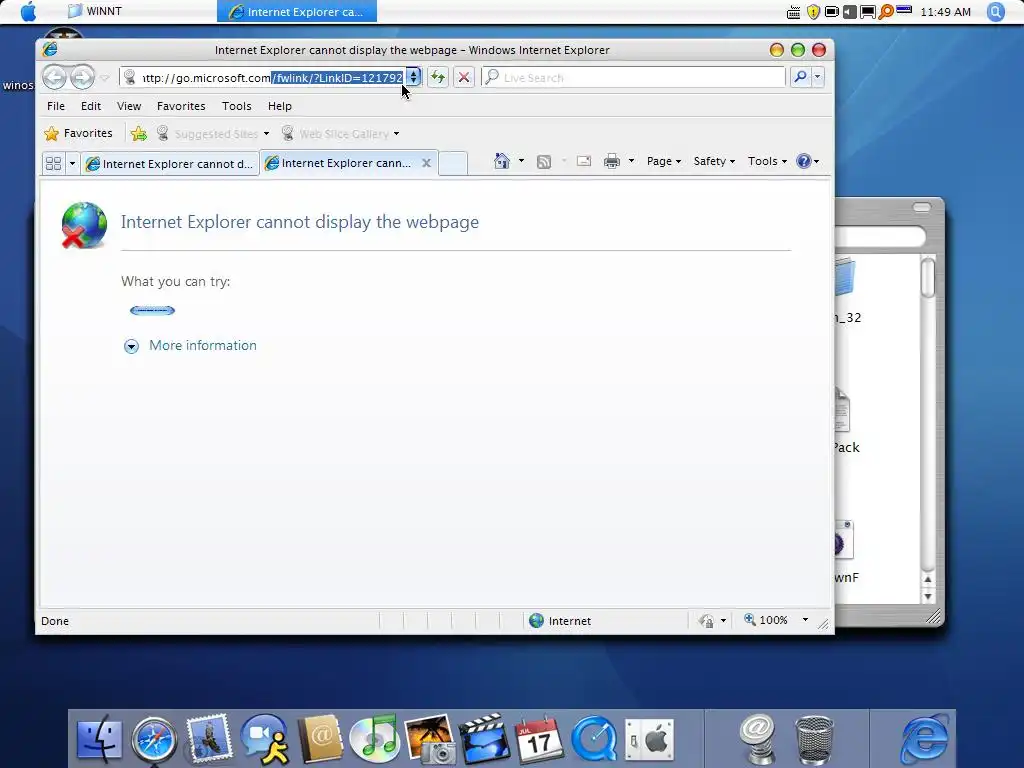Screen dimensions: 1024x768
Task: Click the magnifier Search button
Action: tap(800, 77)
